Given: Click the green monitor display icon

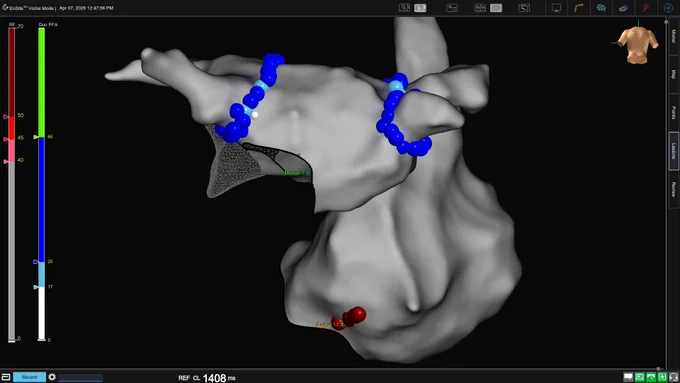Looking at the screenshot, I should click(556, 8).
